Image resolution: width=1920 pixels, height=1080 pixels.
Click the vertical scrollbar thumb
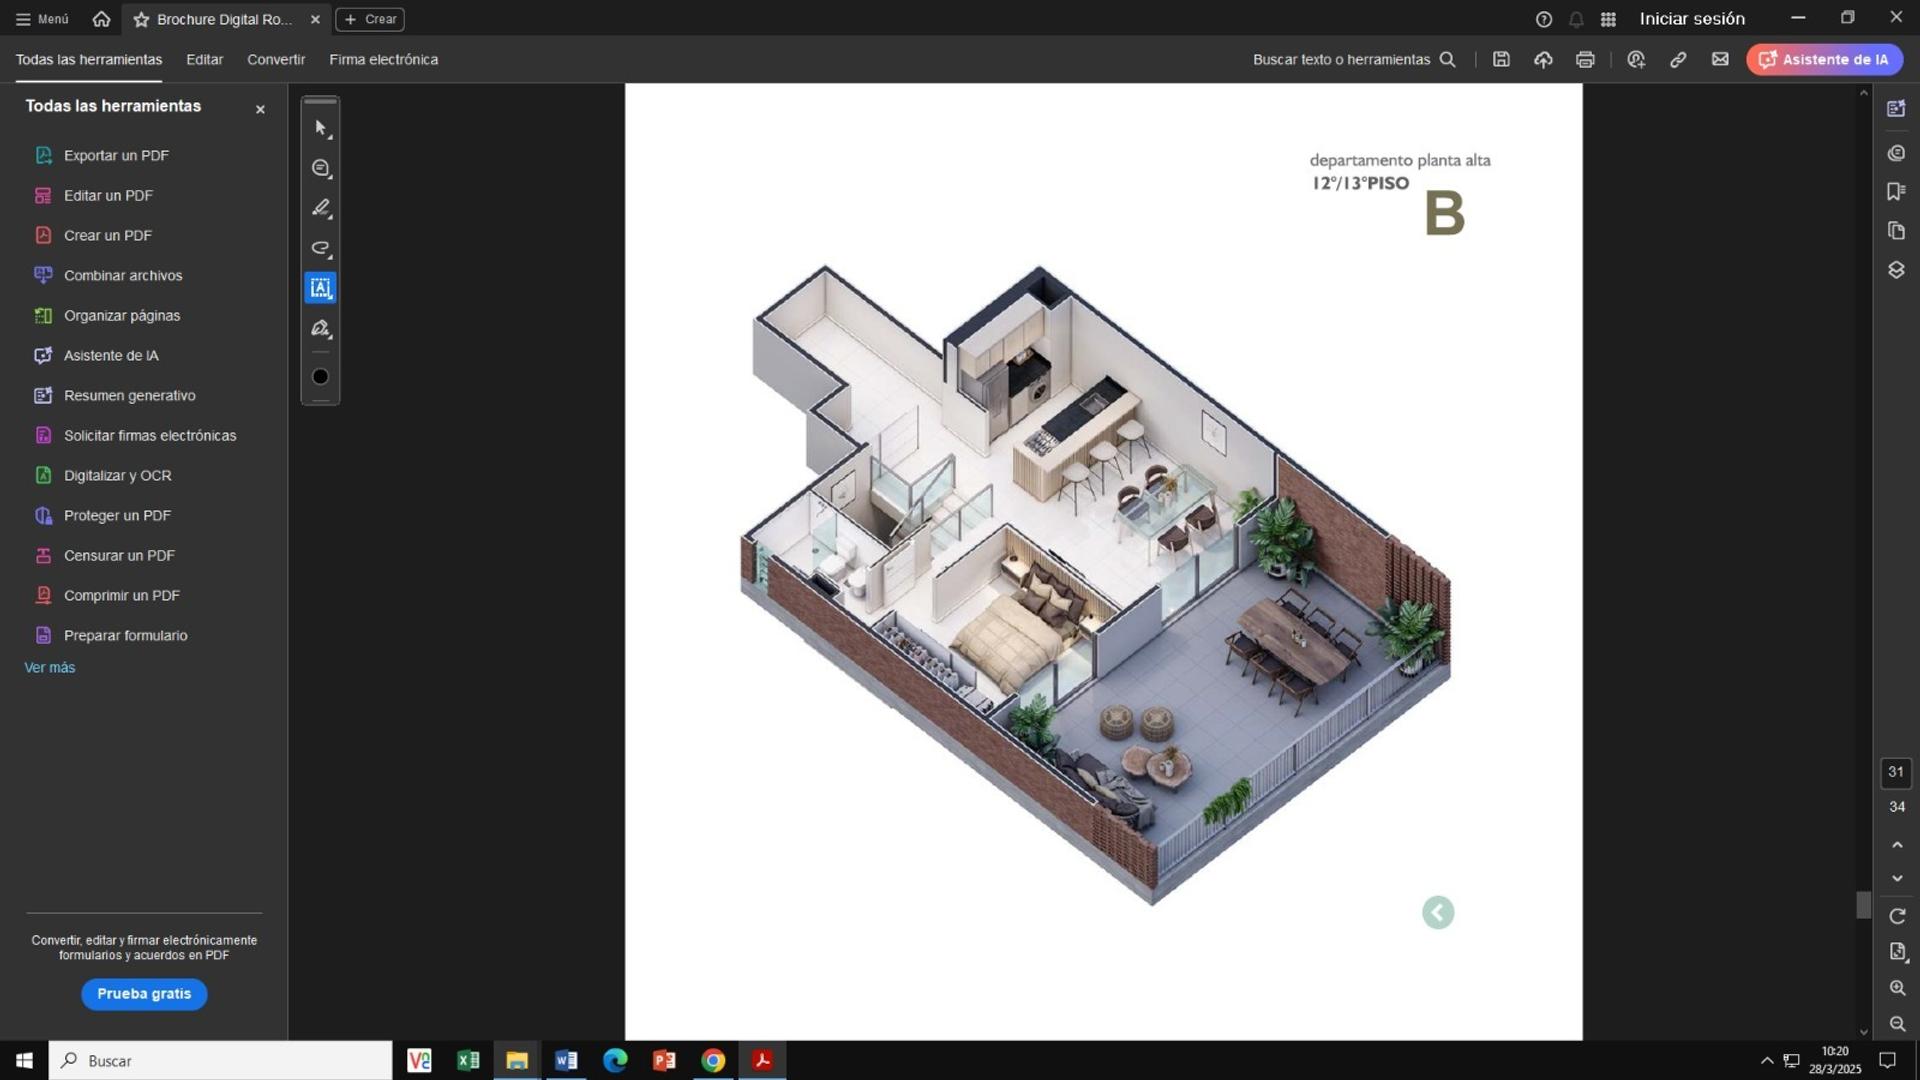tap(1863, 905)
